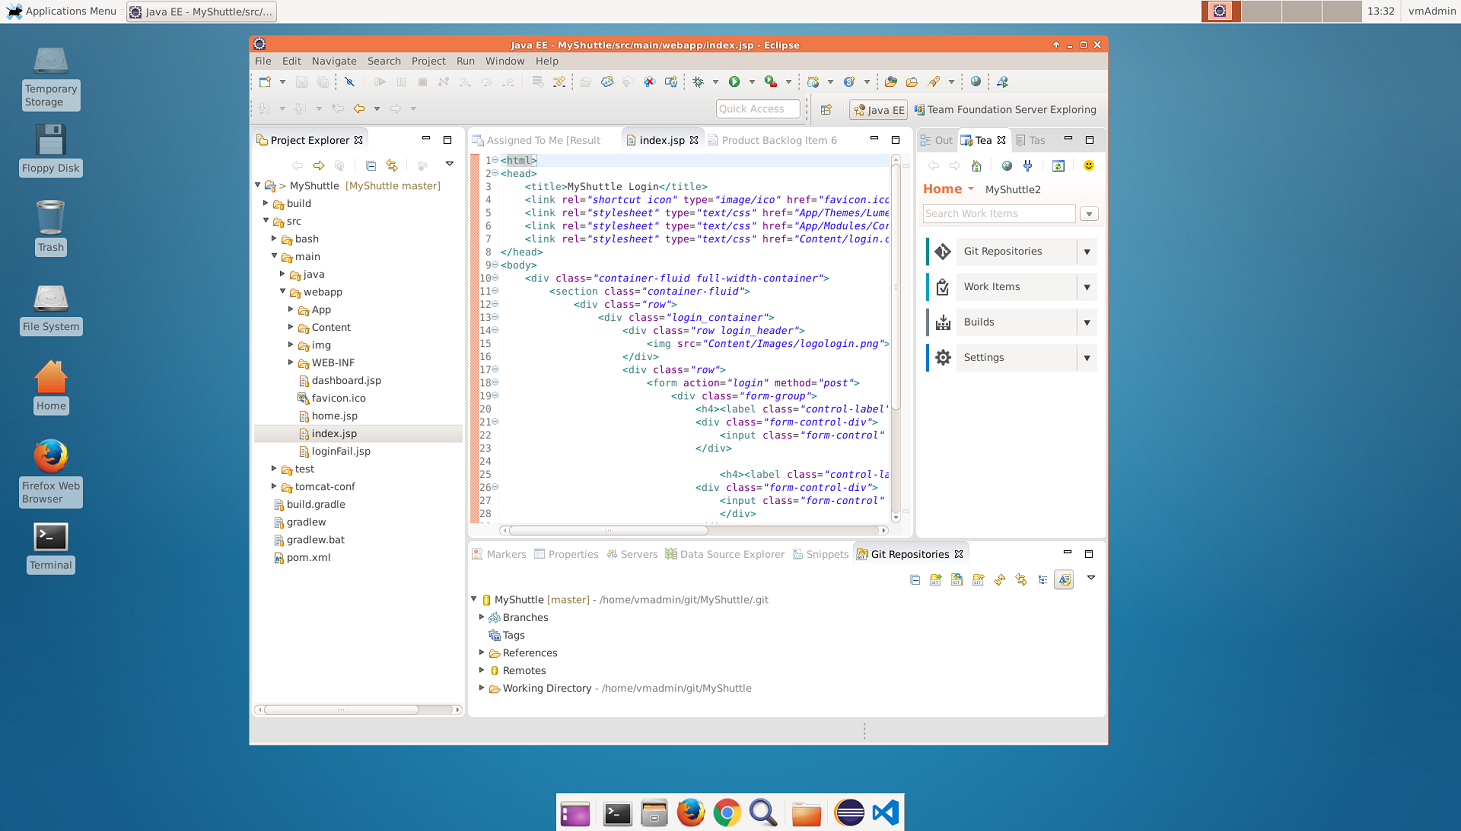1461x831 pixels.
Task: Toggle hierarchical branch layout in Git Repositories
Action: coord(1043,580)
